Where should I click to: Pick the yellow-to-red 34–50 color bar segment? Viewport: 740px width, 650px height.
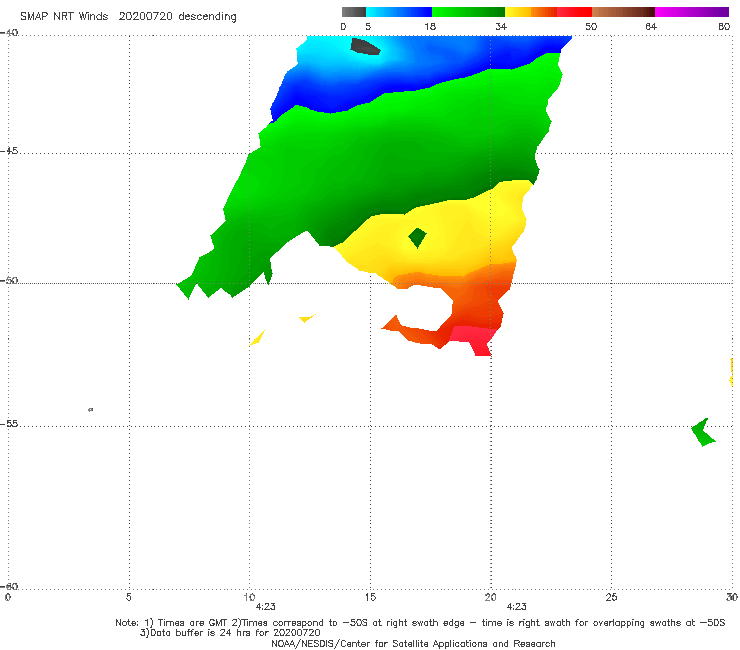click(x=548, y=12)
